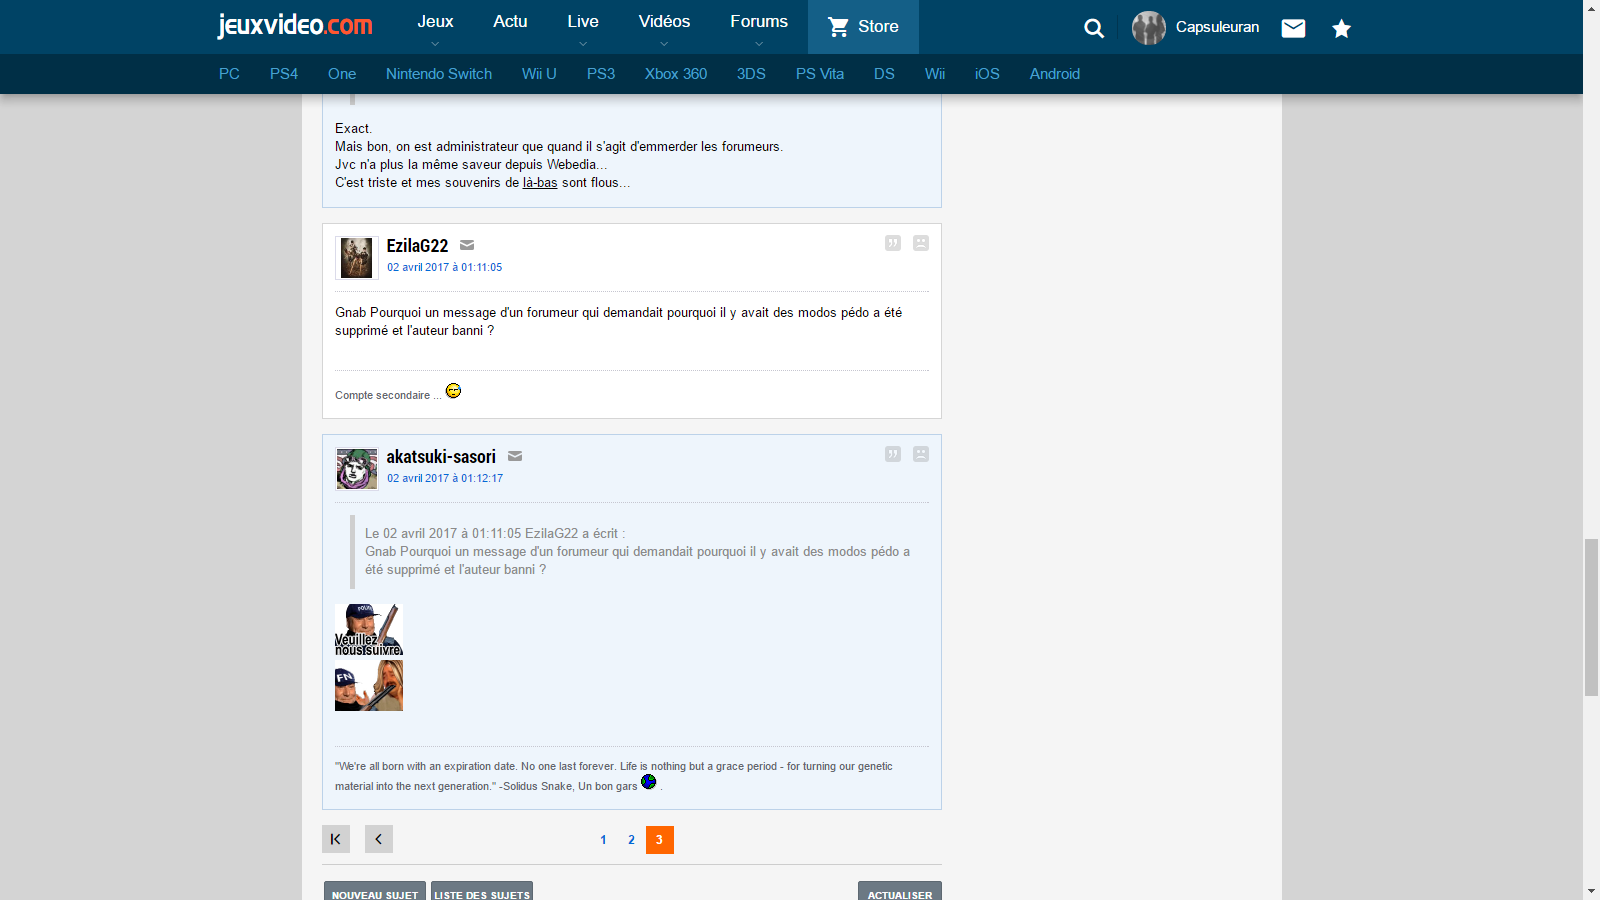The height and width of the screenshot is (900, 1600).
Task: Click the favorites star icon
Action: click(1341, 29)
